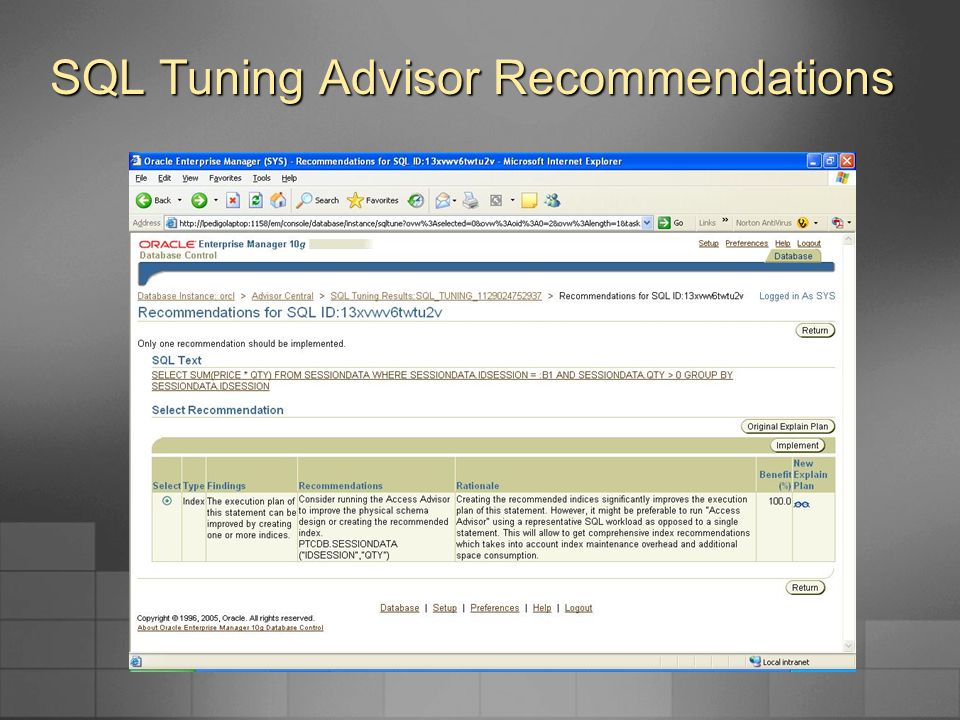The image size is (960, 720).
Task: Click the page icon in status bar
Action: [x=136, y=661]
